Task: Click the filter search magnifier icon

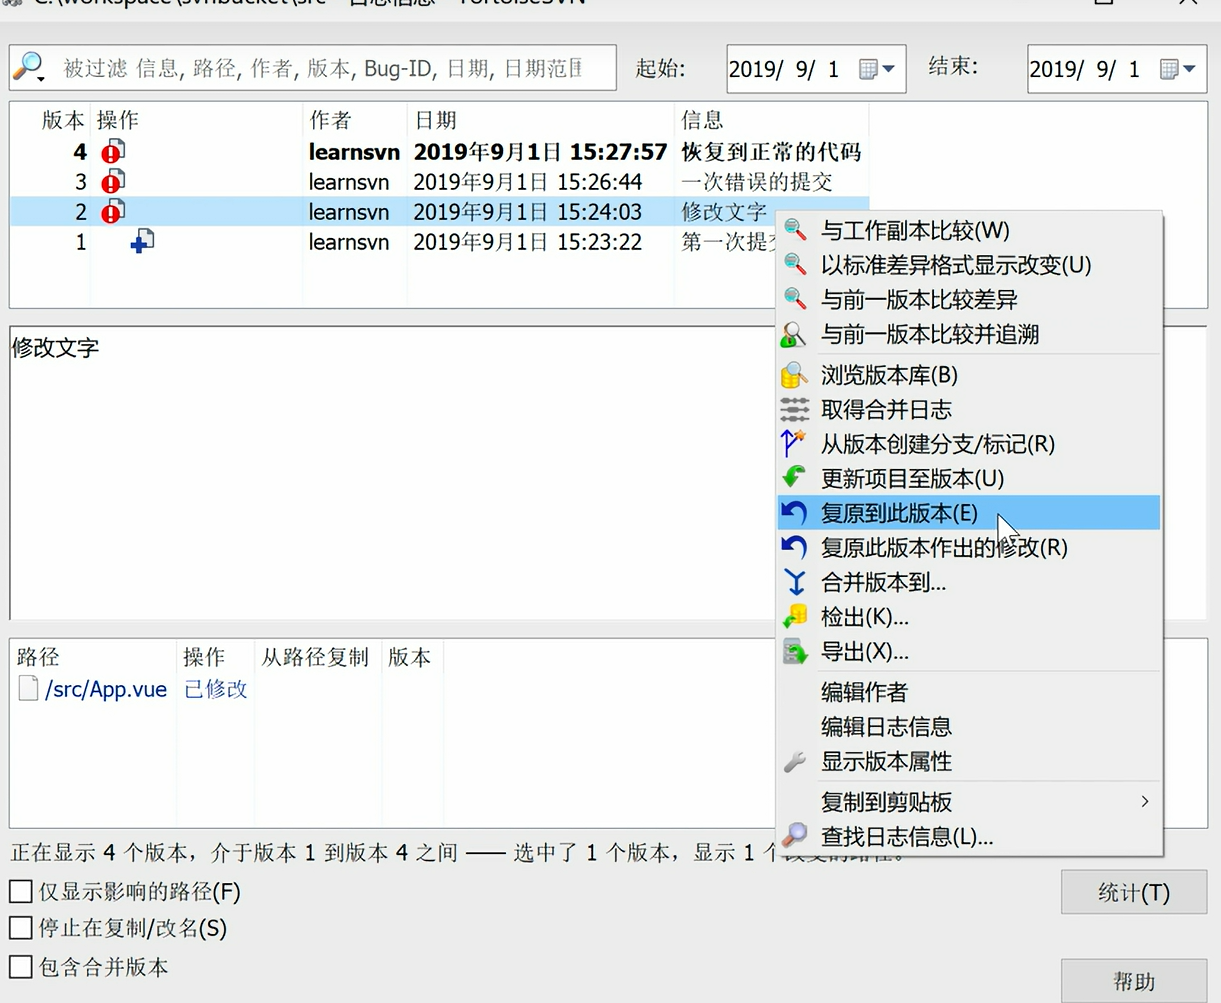Action: pos(28,67)
